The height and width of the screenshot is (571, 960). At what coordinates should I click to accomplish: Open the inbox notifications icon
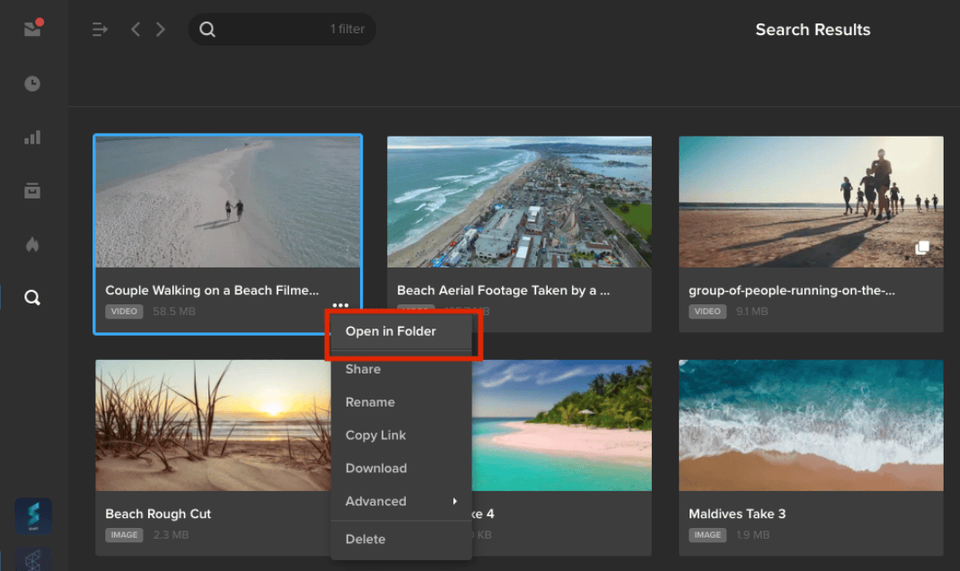[x=32, y=28]
